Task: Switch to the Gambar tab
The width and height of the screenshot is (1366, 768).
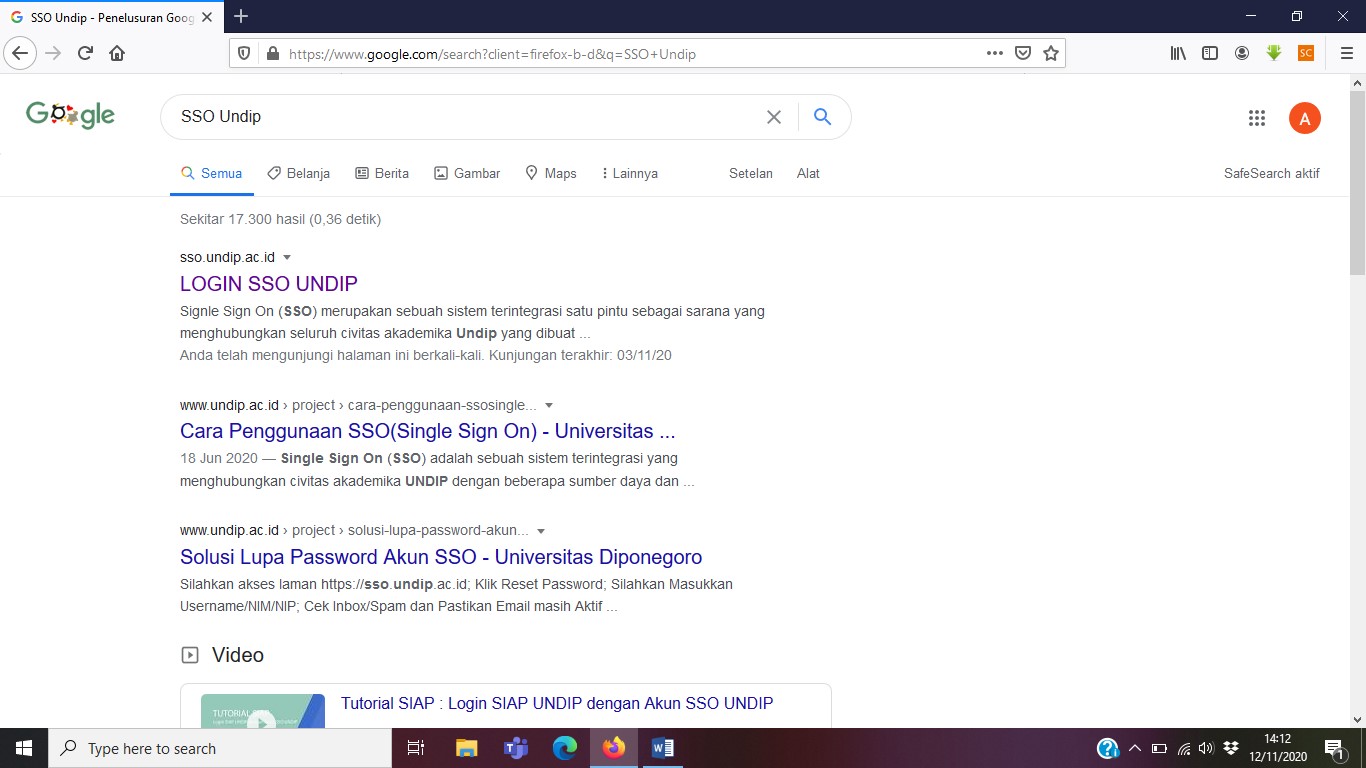Action: (467, 173)
